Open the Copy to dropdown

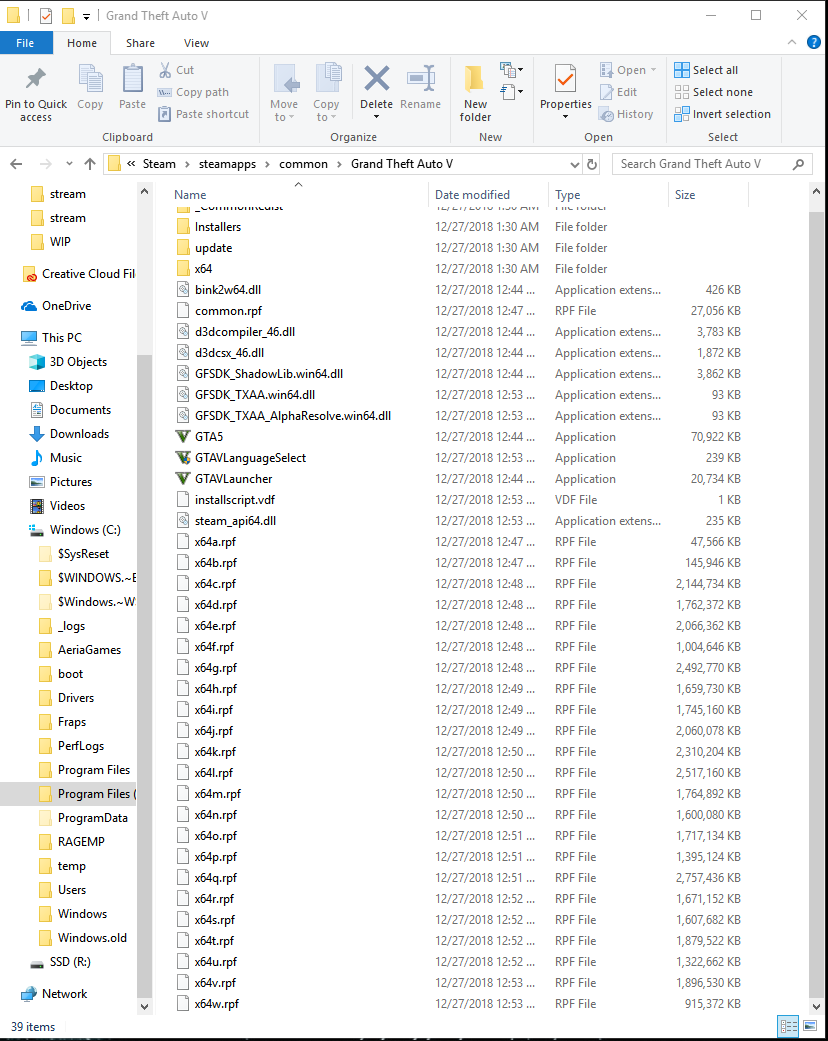click(325, 110)
